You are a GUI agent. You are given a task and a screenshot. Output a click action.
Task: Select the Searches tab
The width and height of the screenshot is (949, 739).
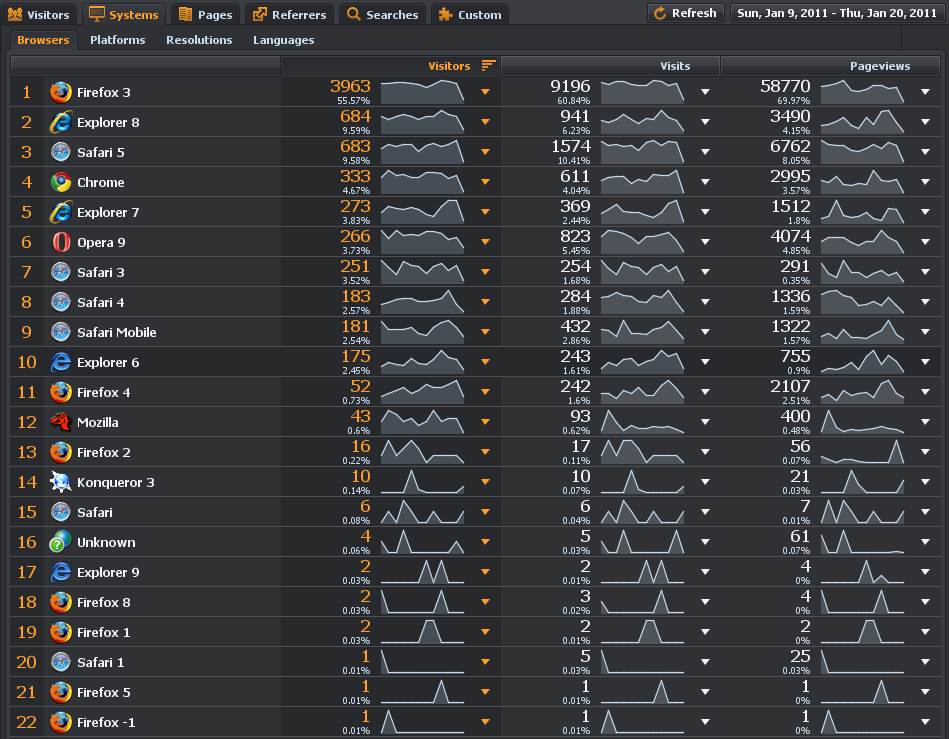382,14
